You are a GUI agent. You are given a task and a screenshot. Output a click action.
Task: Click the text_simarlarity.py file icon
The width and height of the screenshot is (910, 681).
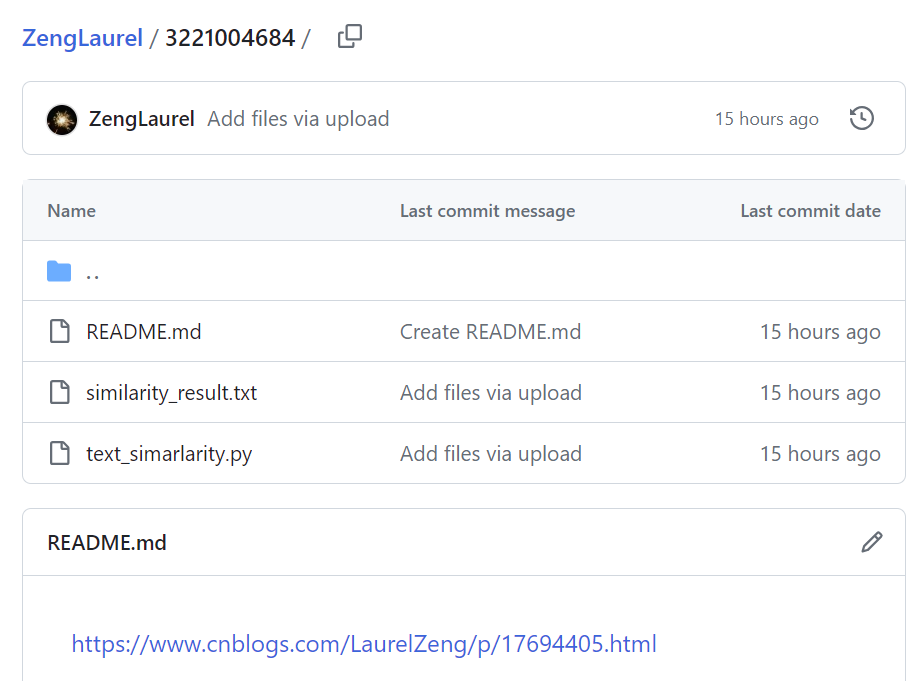pyautogui.click(x=60, y=454)
